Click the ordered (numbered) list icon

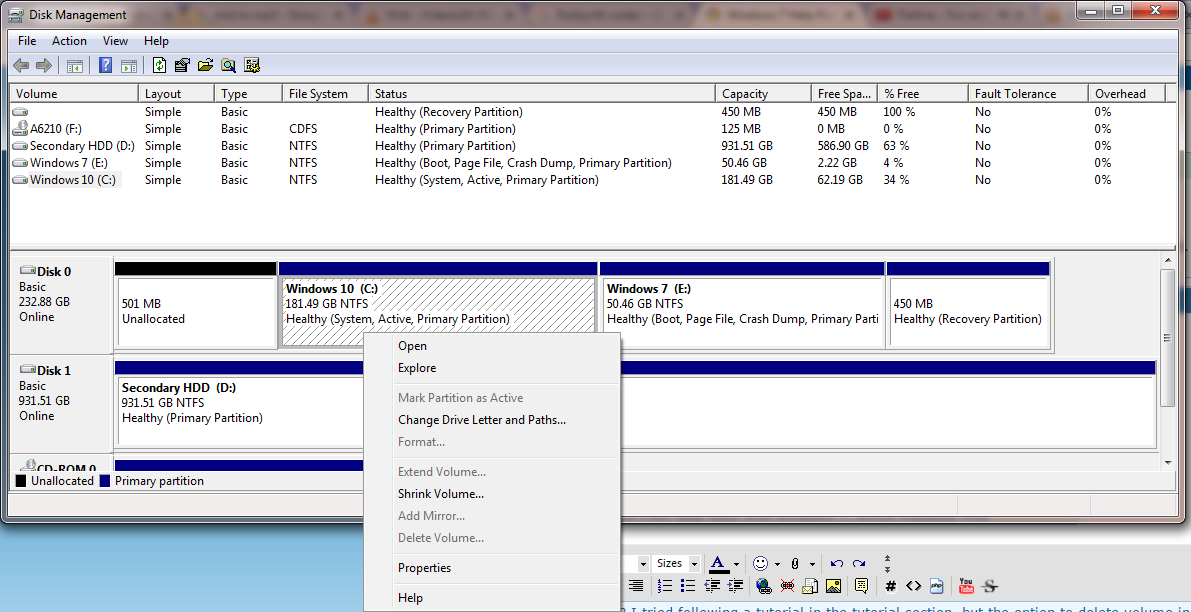(665, 585)
